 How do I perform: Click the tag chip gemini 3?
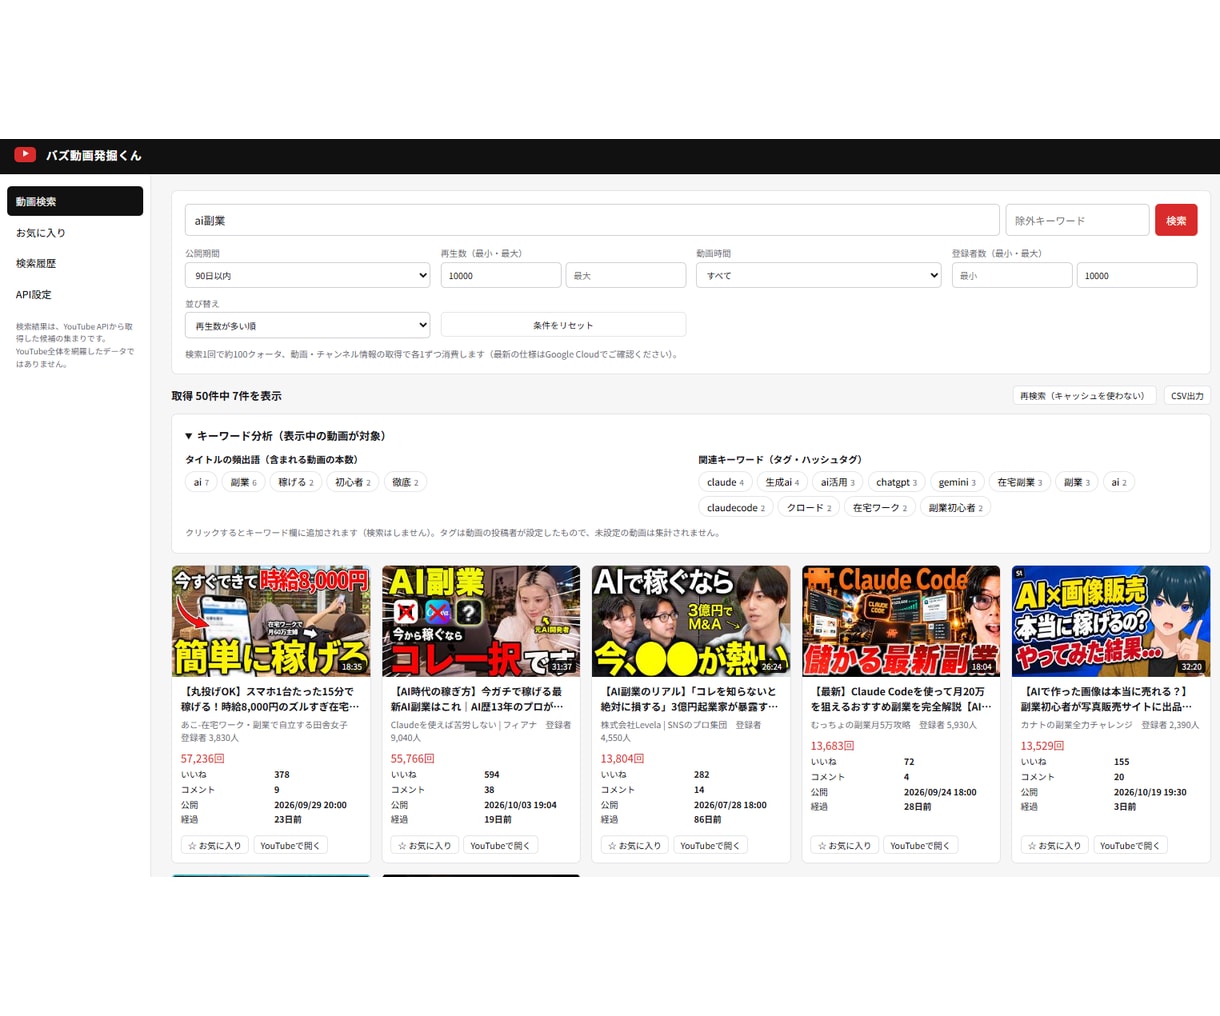click(x=956, y=482)
